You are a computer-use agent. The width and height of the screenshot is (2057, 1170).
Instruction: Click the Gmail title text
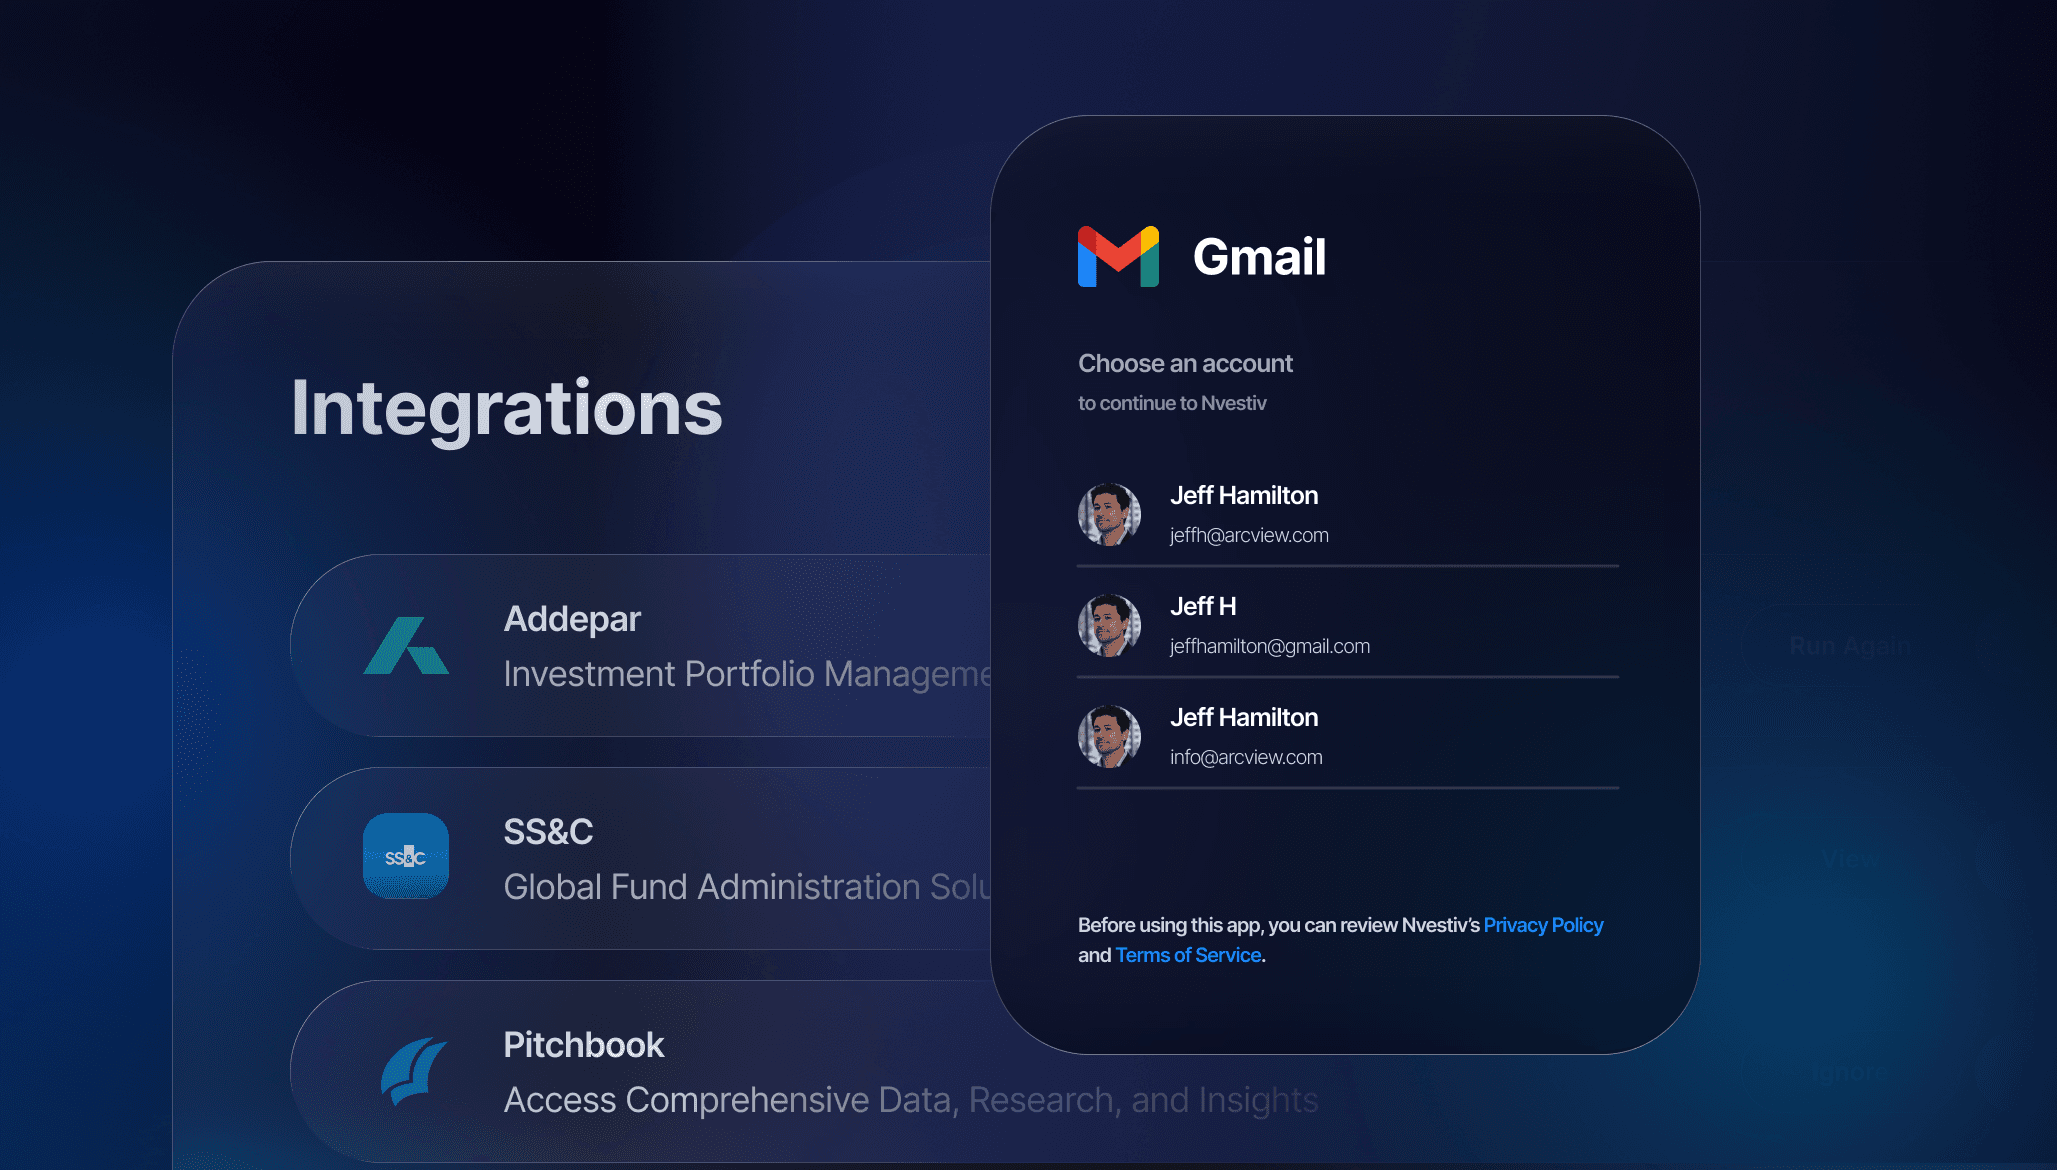tap(1259, 257)
